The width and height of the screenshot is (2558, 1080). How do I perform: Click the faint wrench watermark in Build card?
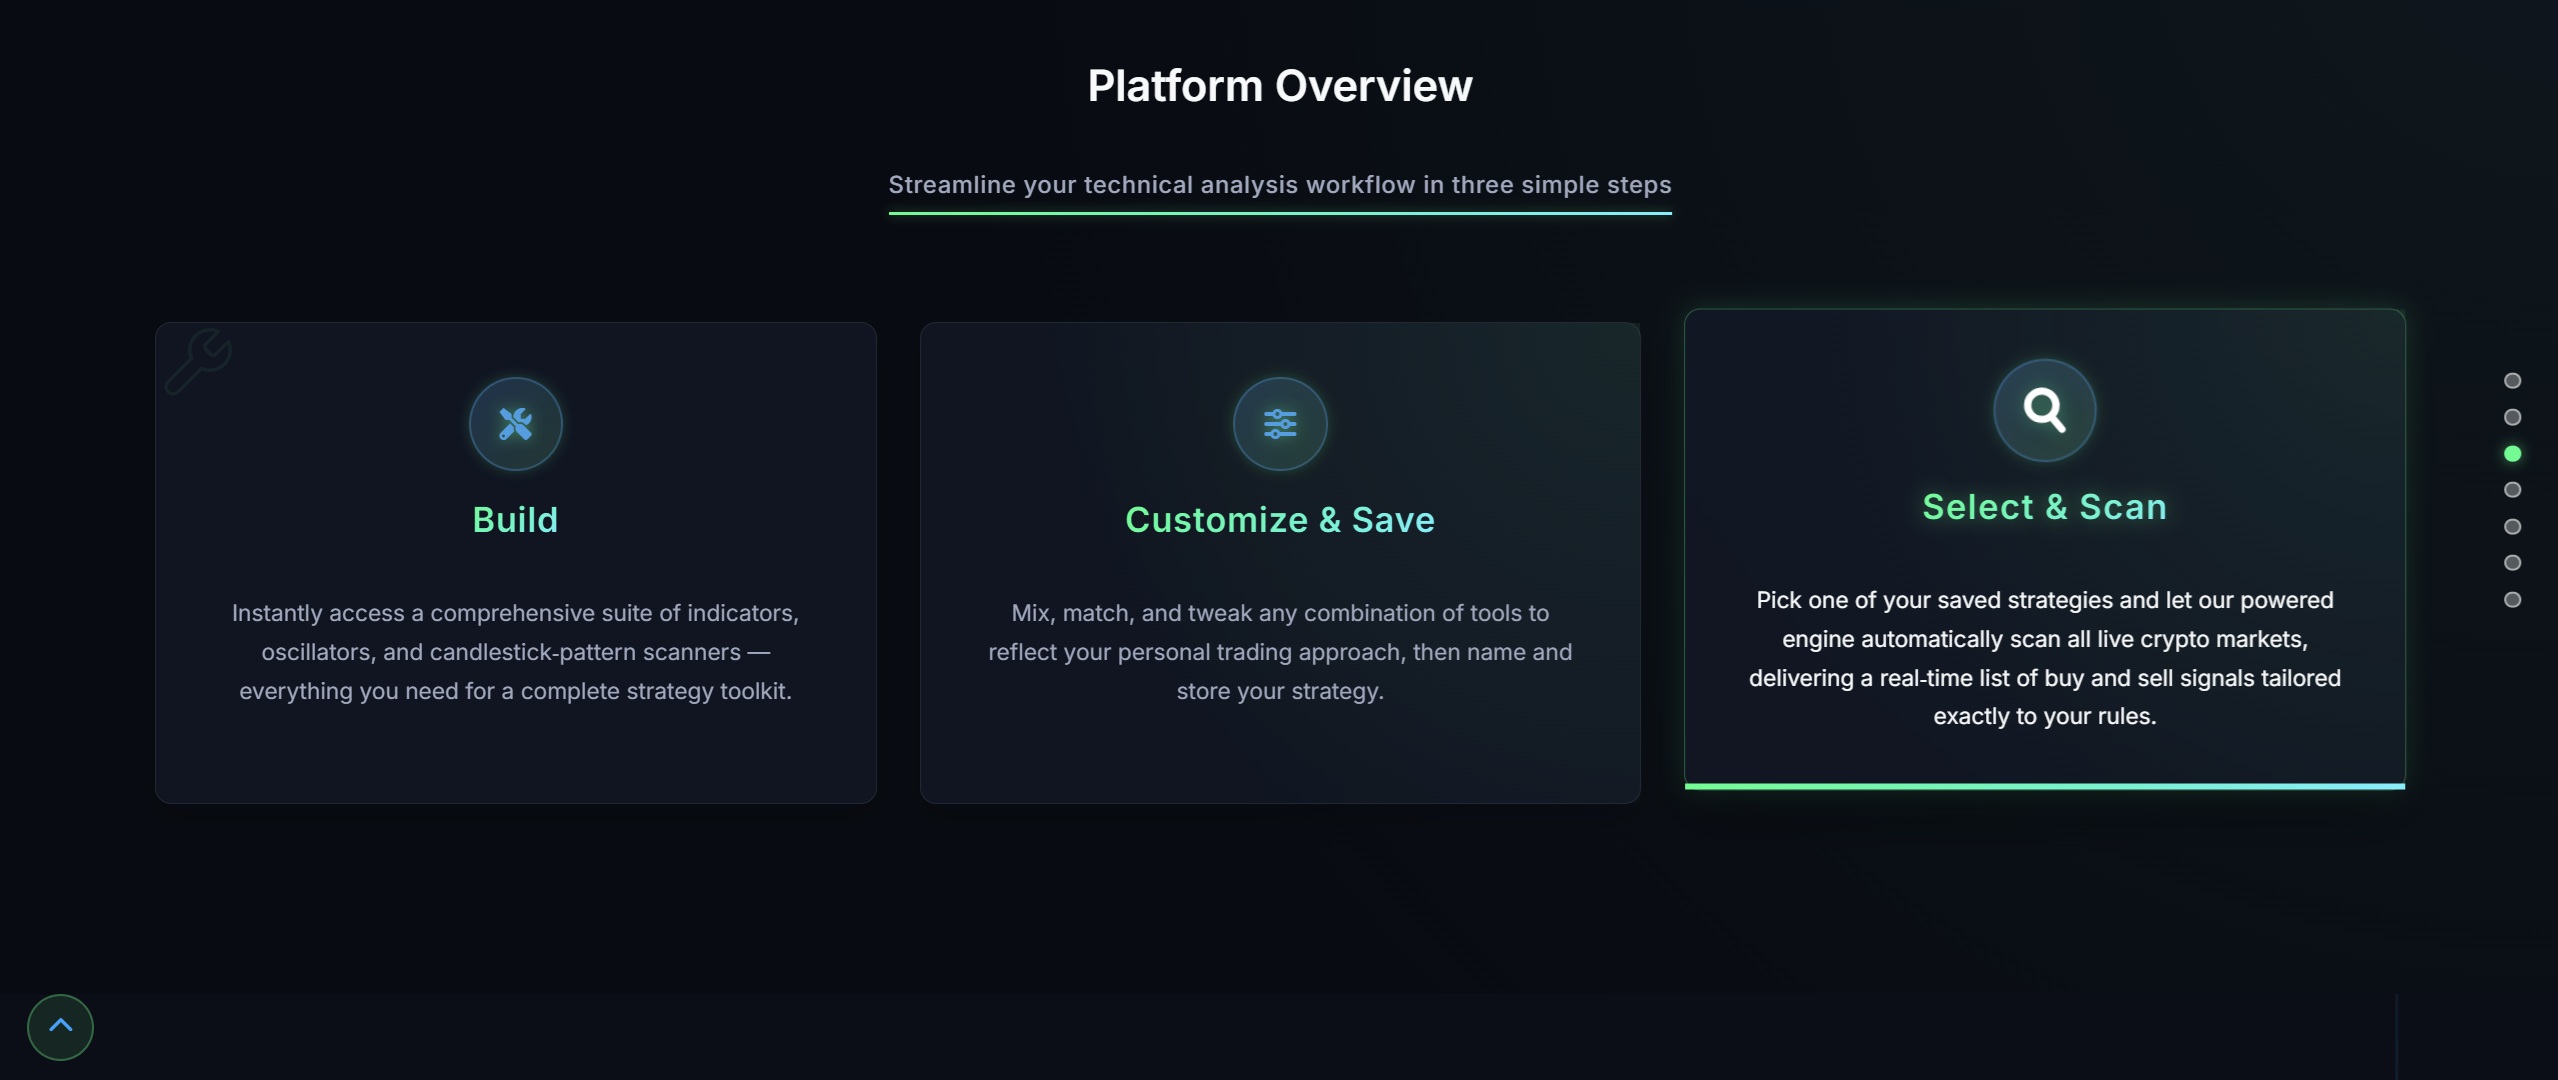199,361
